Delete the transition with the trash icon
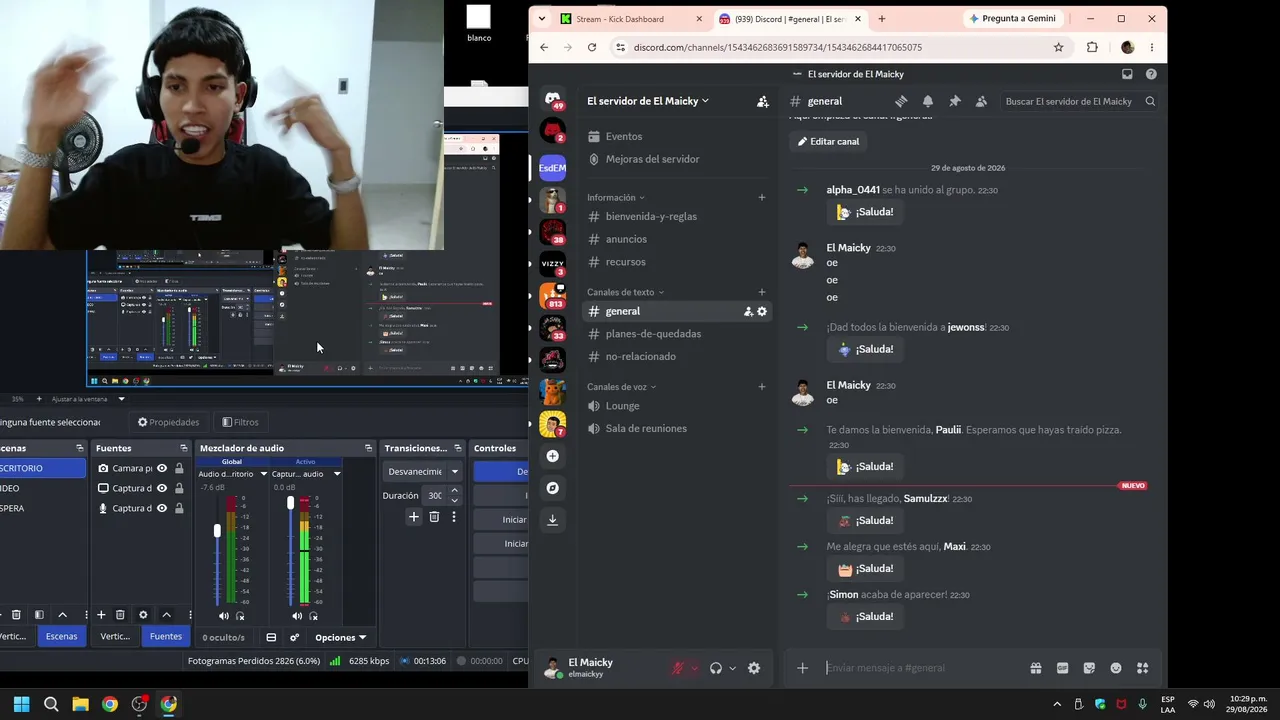Viewport: 1280px width, 720px height. [434, 517]
